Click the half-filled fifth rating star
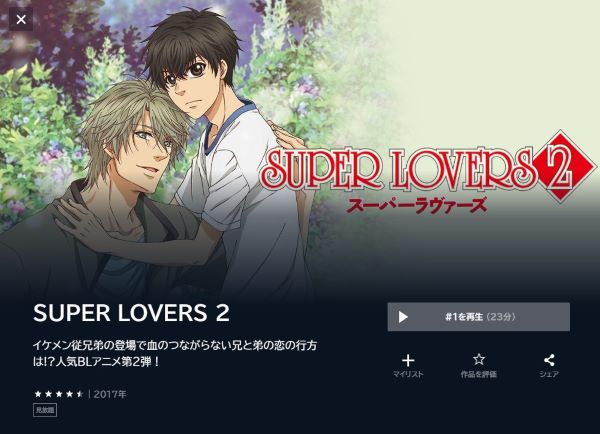Viewport: 600px width, 434px height. tap(80, 394)
